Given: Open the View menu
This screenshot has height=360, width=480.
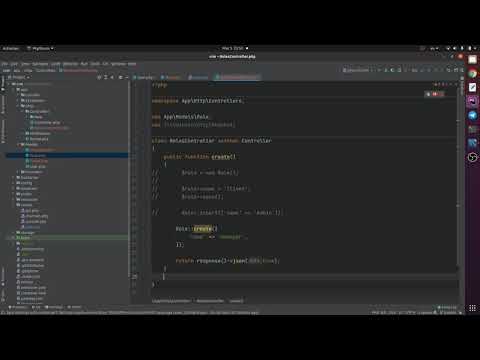Looking at the screenshot, I should click(x=25, y=64).
